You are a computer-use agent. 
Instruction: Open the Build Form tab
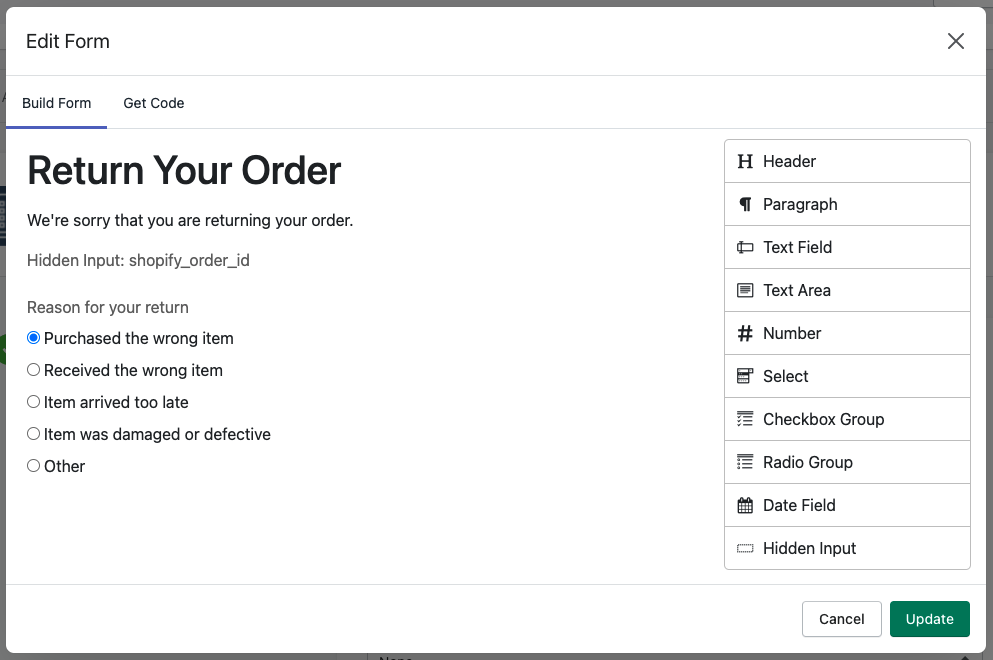point(56,103)
